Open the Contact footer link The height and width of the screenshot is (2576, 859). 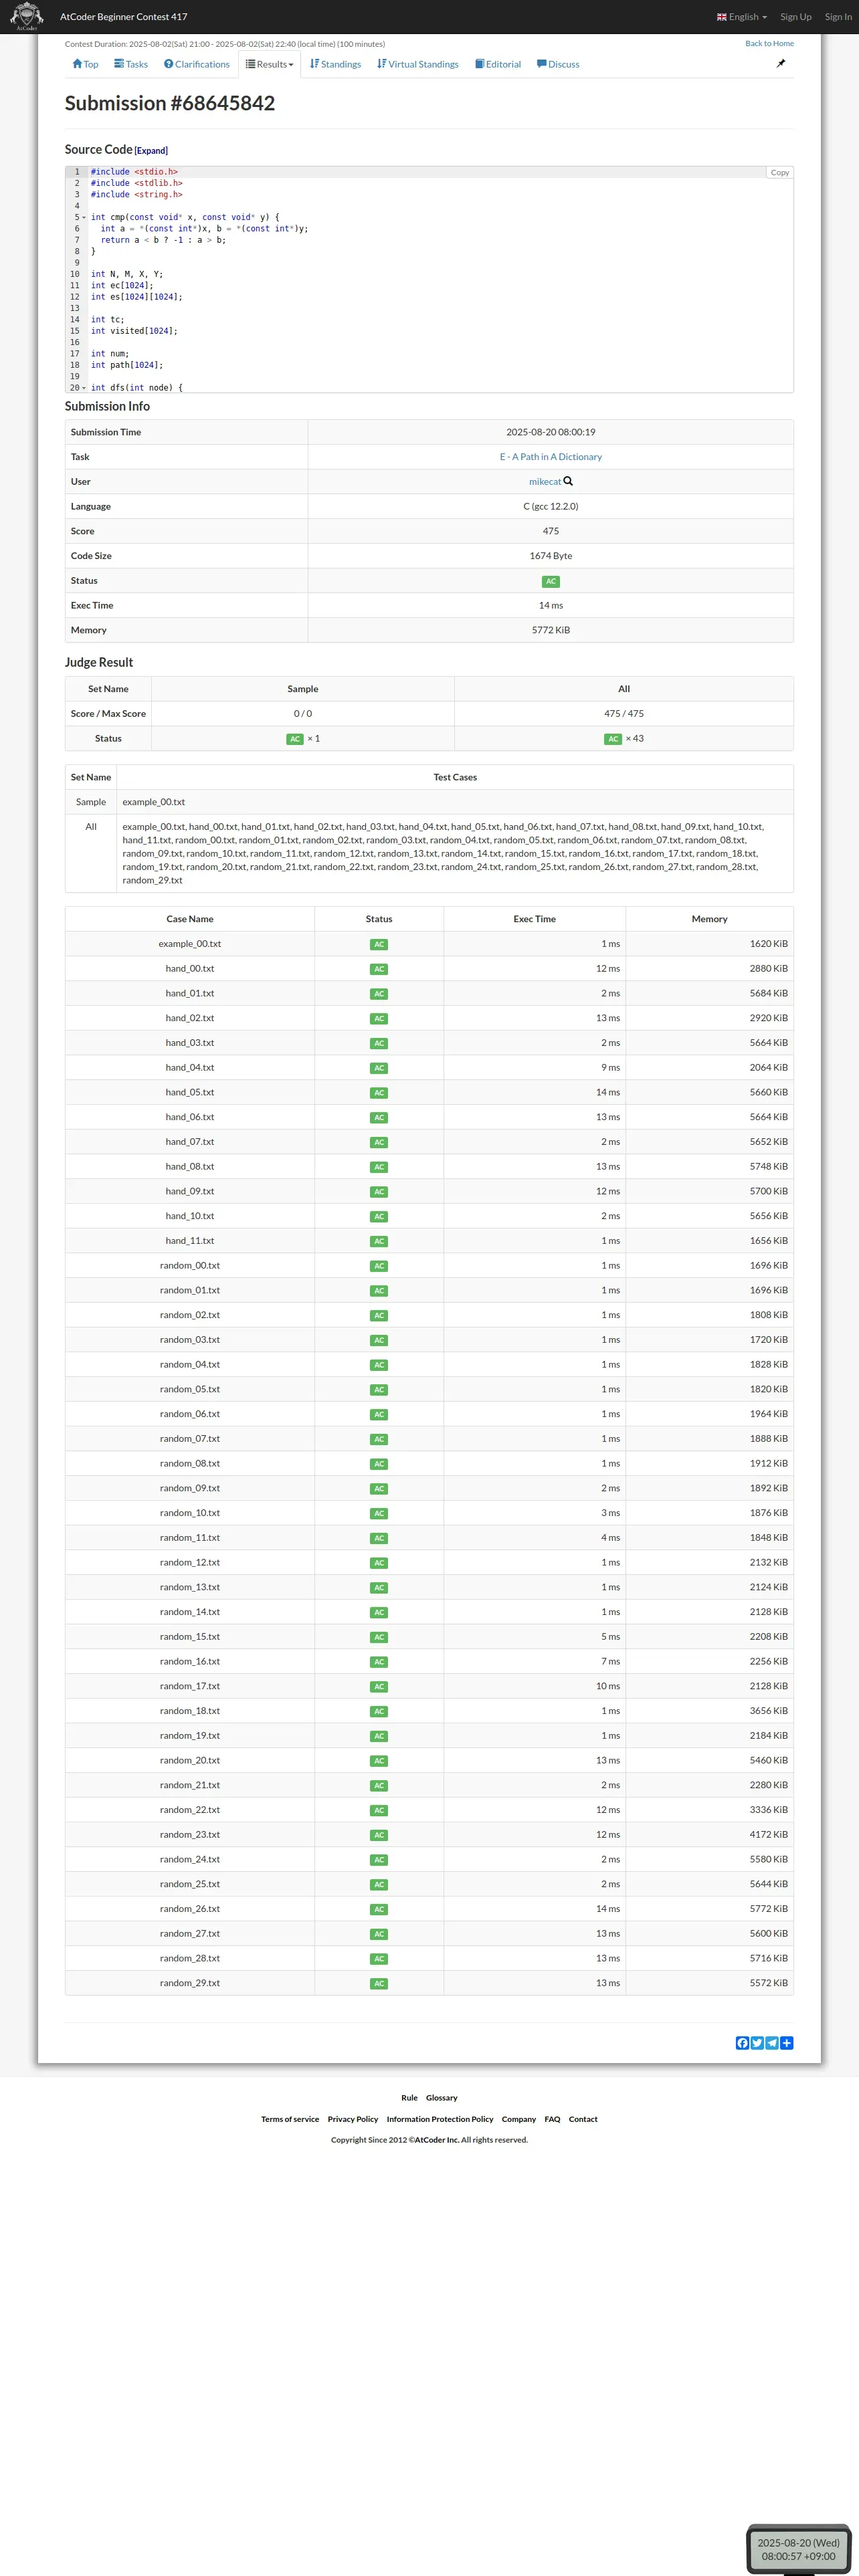583,2119
